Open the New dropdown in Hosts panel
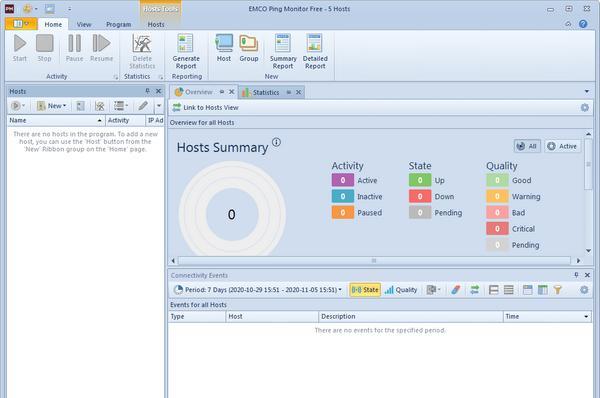Viewport: 600px width, 398px height. tap(51, 106)
